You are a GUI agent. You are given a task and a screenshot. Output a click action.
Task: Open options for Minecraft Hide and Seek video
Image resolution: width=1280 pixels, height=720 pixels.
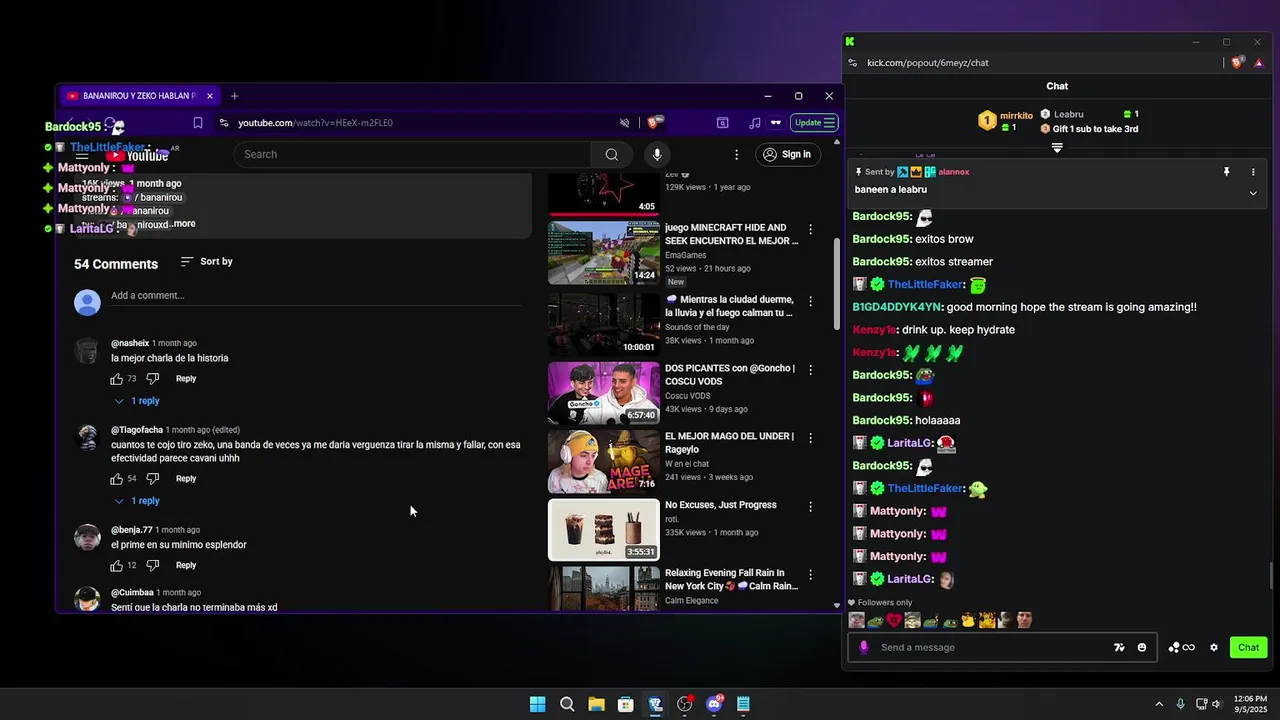click(810, 229)
